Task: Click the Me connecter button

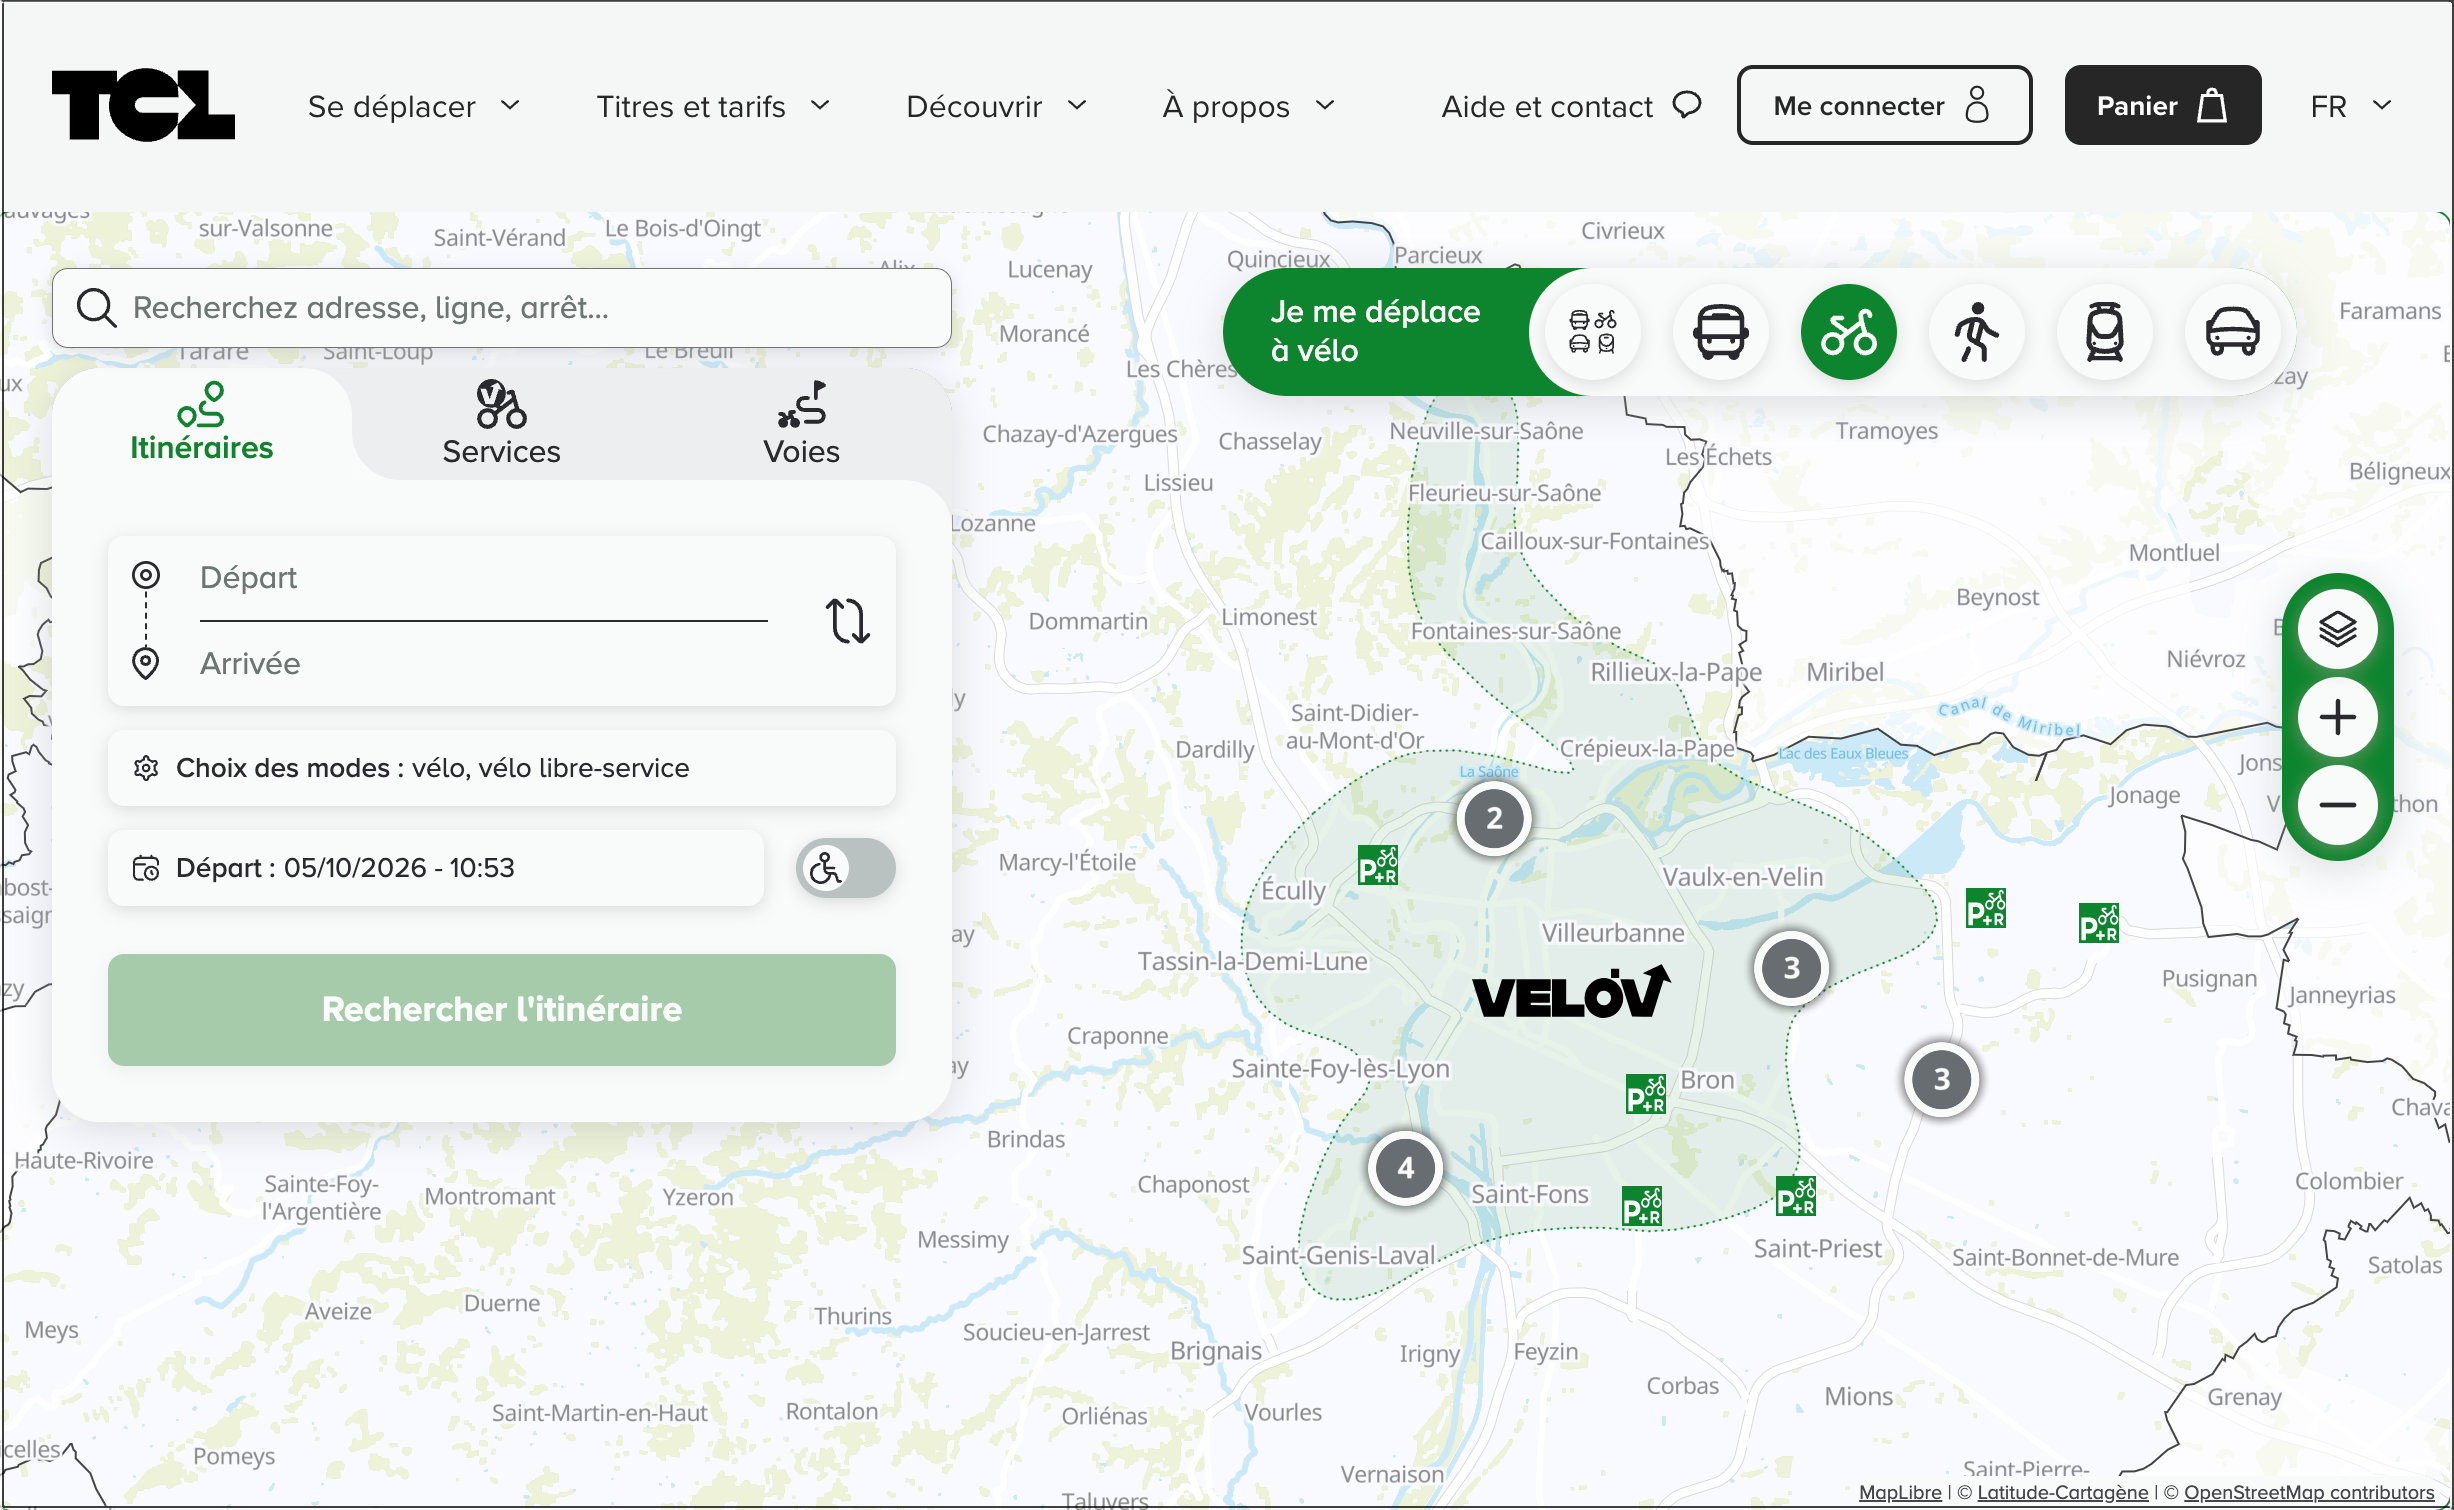Action: point(1884,105)
